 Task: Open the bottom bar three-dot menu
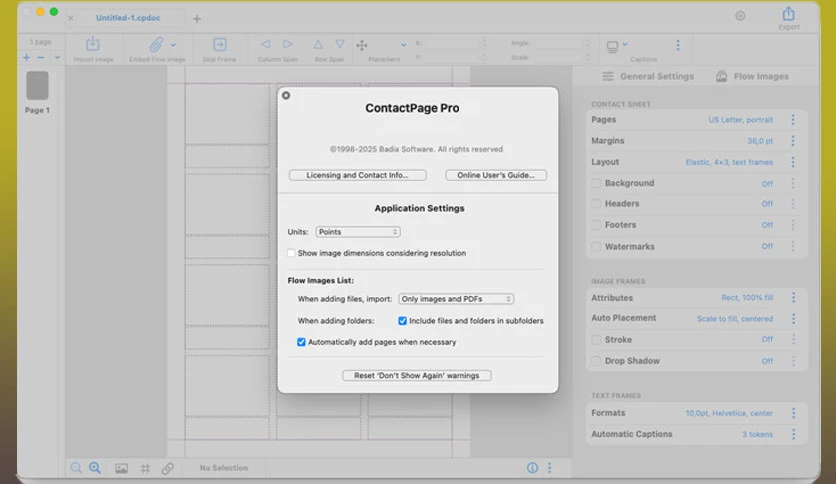pyautogui.click(x=549, y=467)
